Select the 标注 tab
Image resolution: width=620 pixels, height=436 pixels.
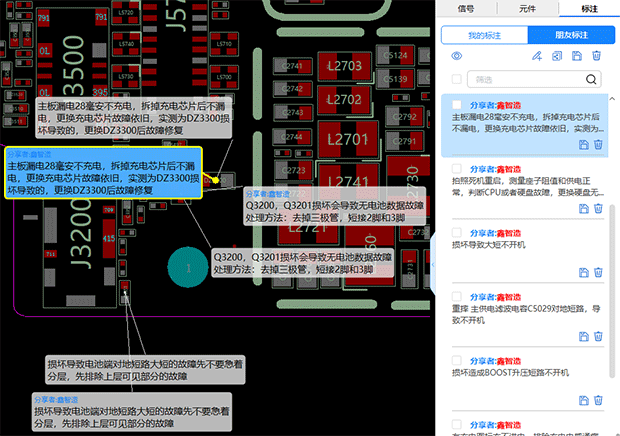click(589, 8)
